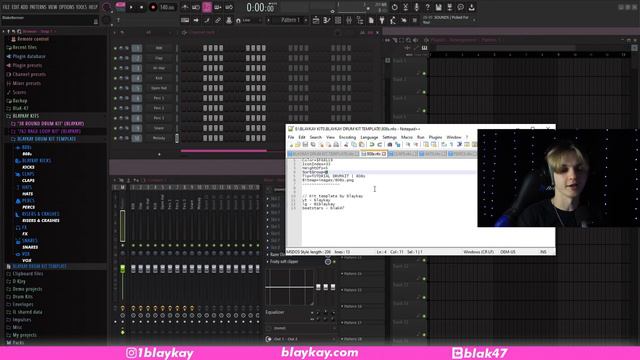Adjust the master track fader in mixer
Screen dimensions: 640x360
[x=122, y=269]
